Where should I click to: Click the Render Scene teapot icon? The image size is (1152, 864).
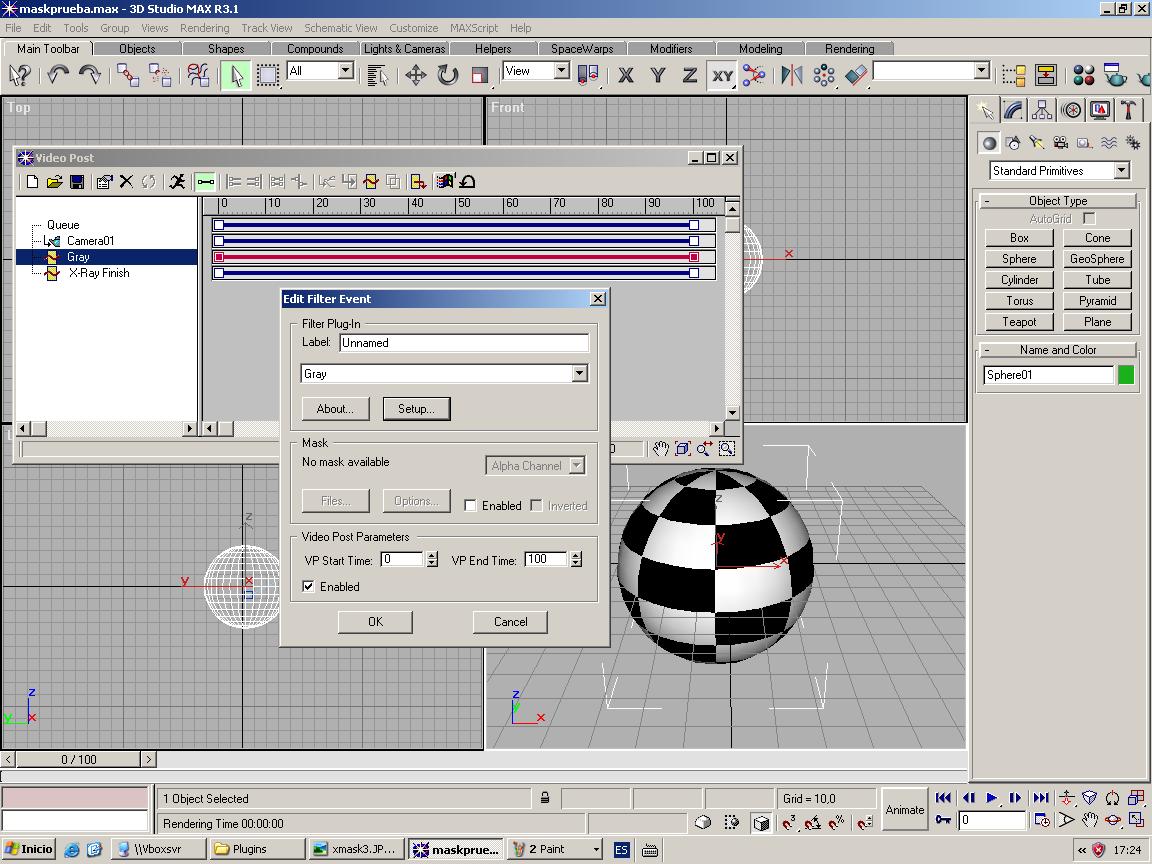point(1114,75)
